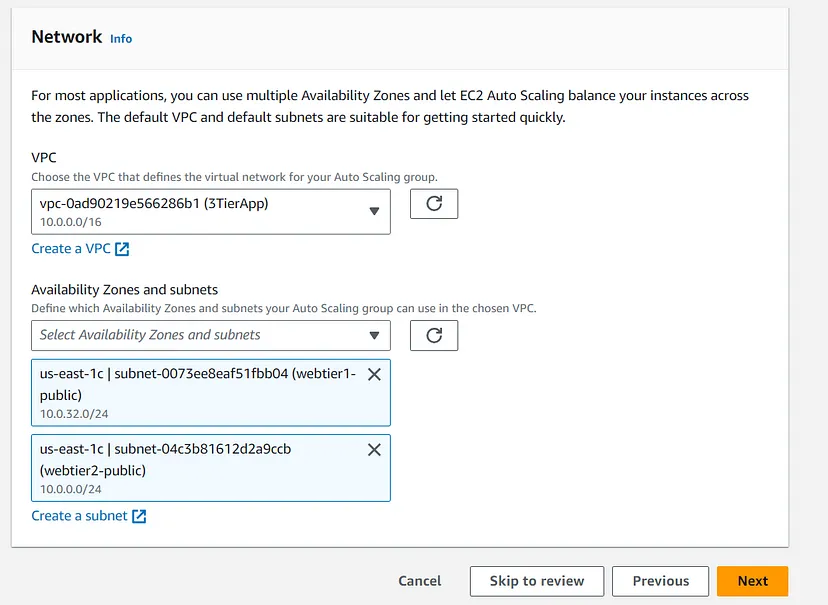The image size is (828, 605).
Task: Remove the webtier1-public subnet
Action: click(375, 374)
